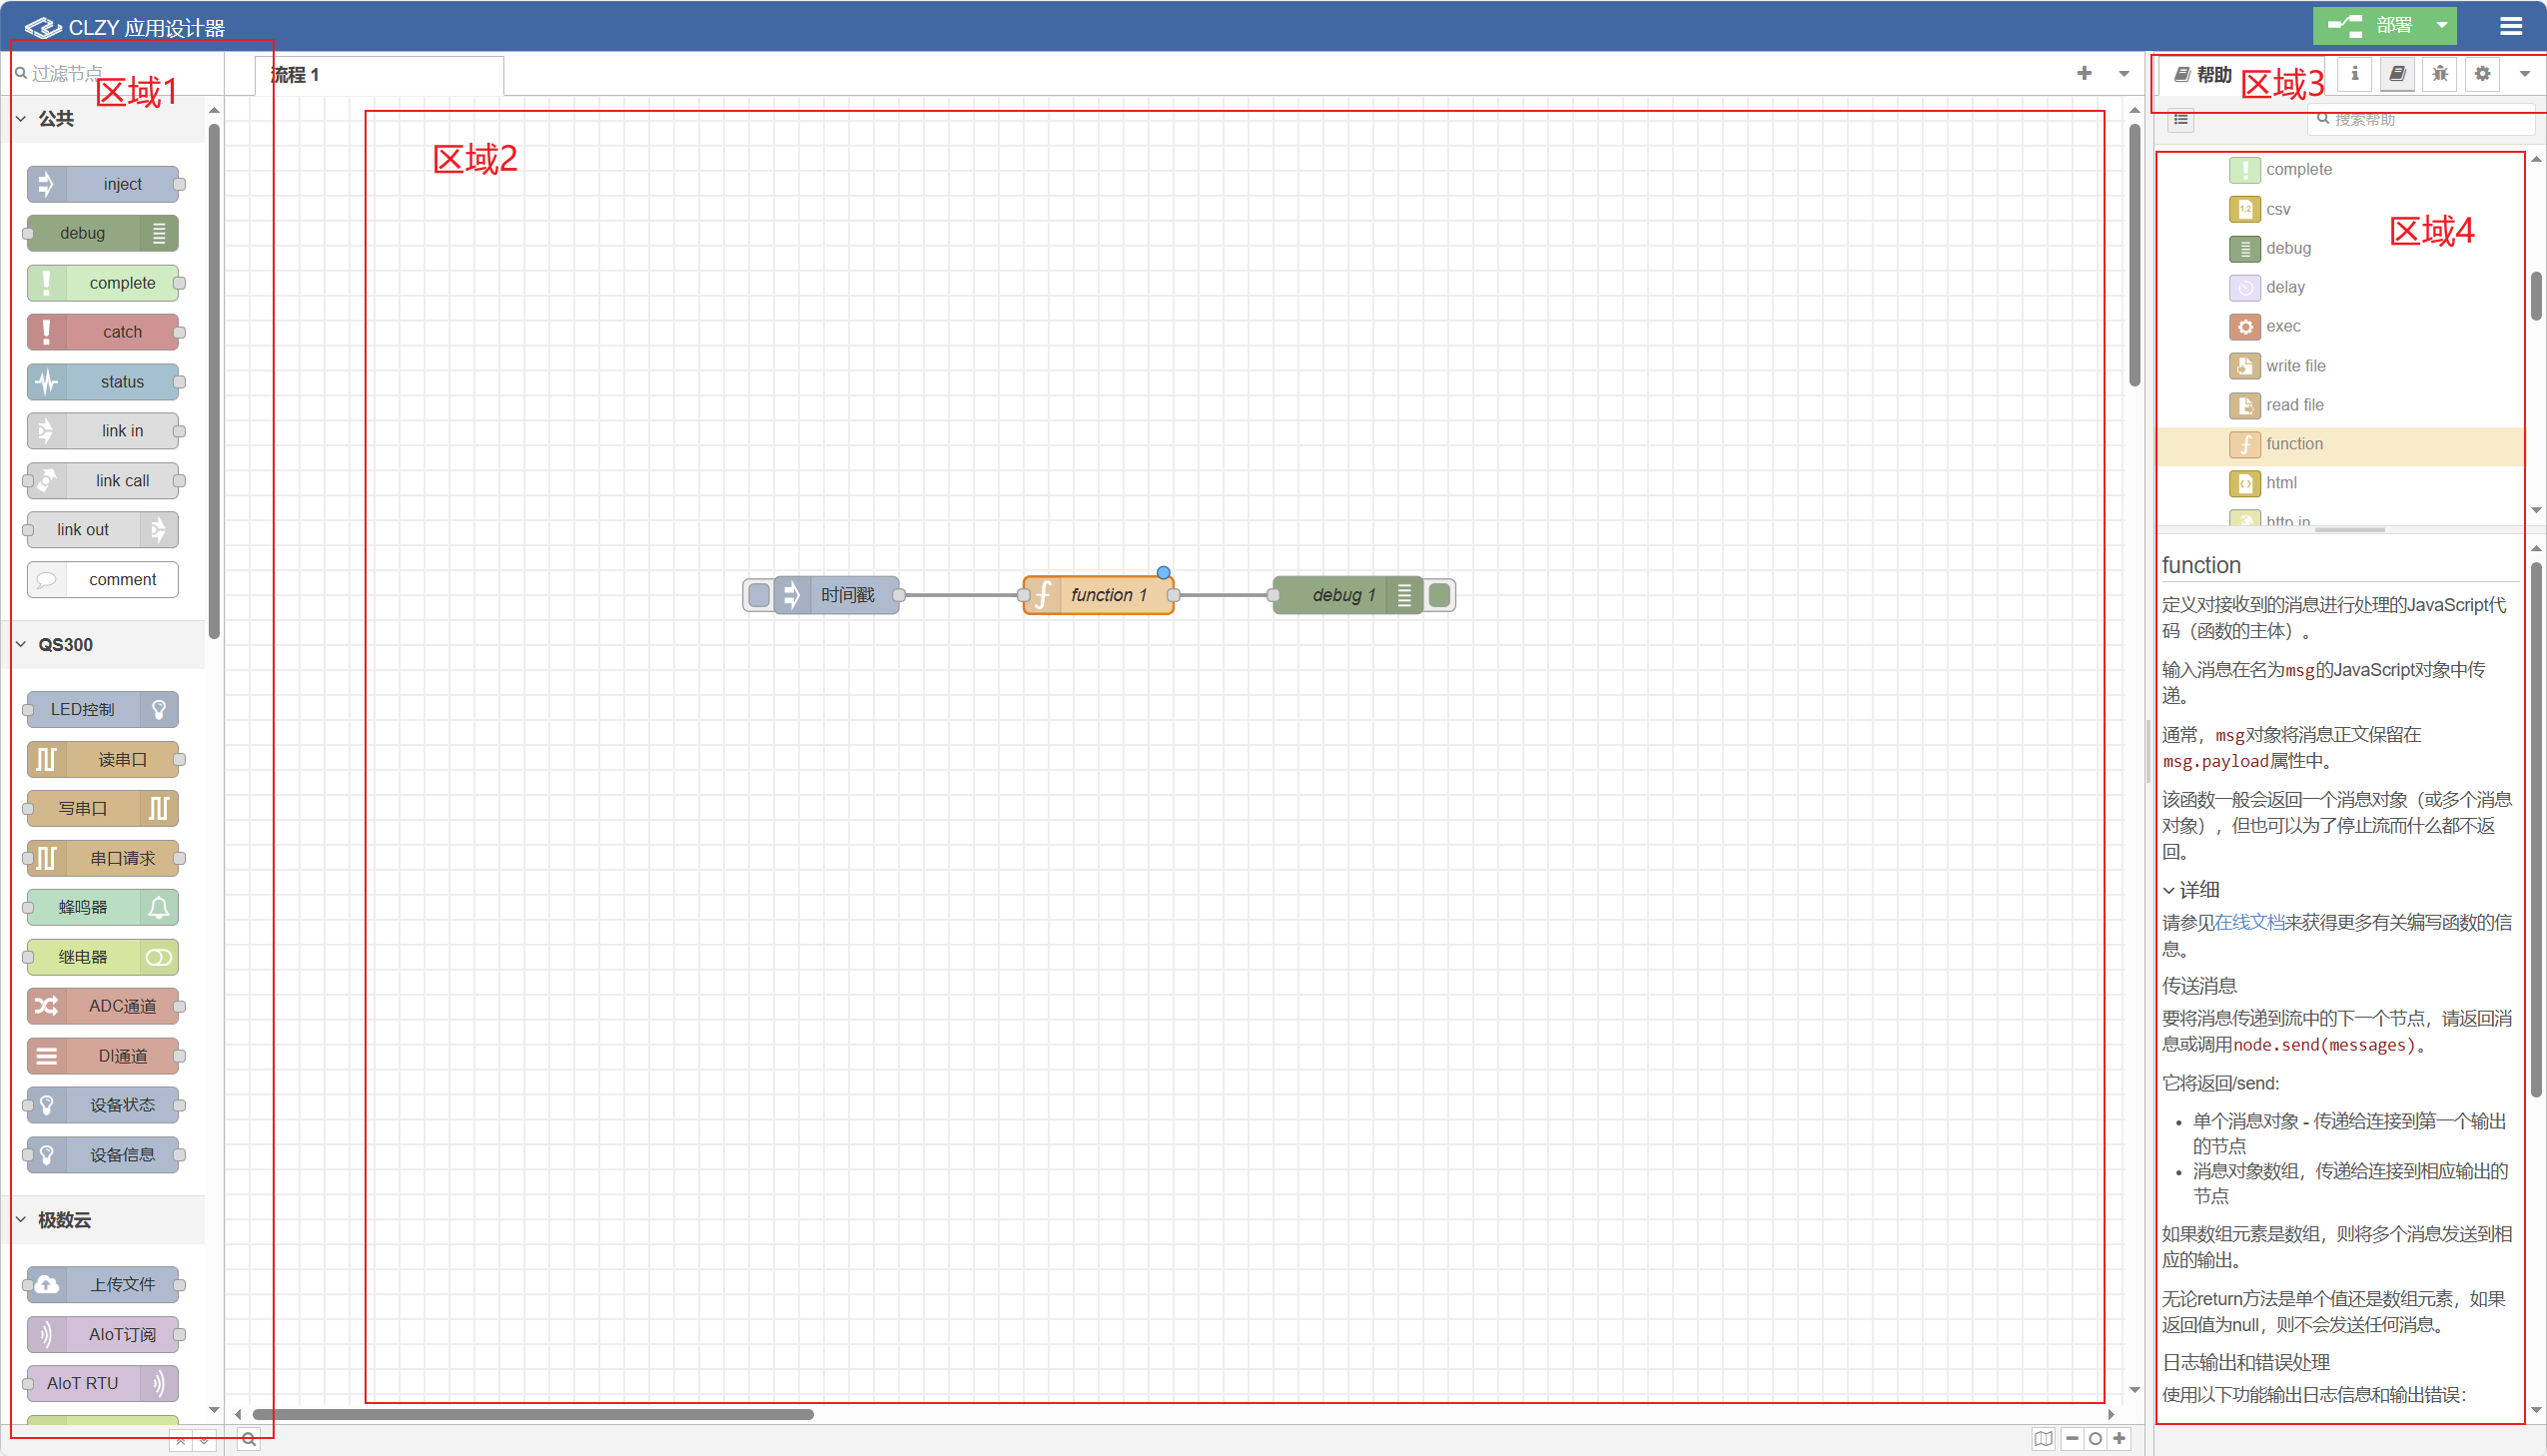Click the 帮助 tab in right panel
Viewport: 2547px width, 1456px height.
pyautogui.click(x=2207, y=72)
